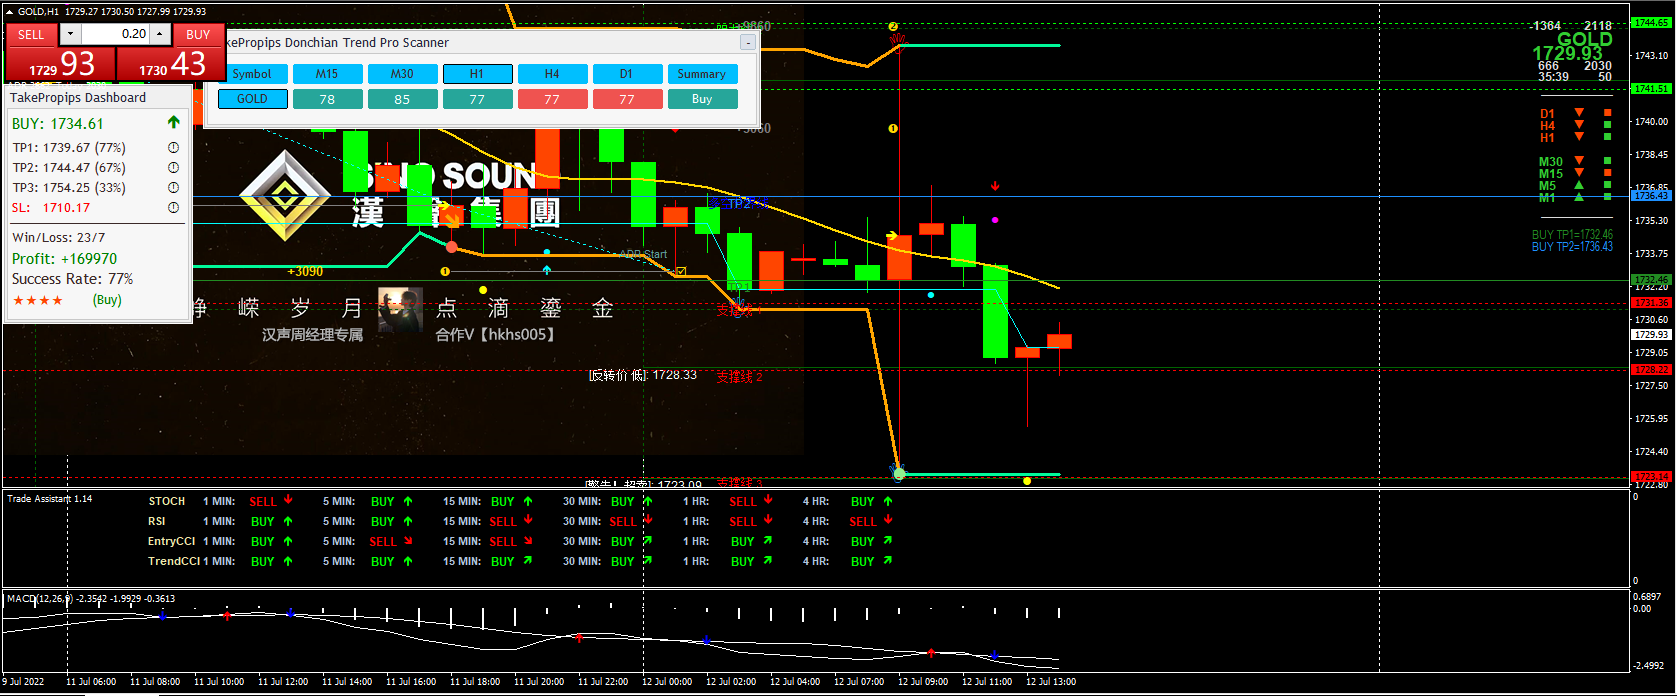Select the D1 timeframe header in scanner
This screenshot has width=1677, height=696.
[627, 74]
